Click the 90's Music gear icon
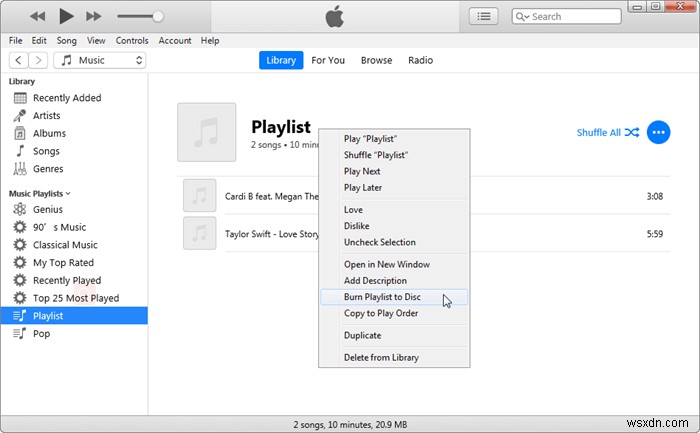The image size is (700, 433). click(20, 227)
